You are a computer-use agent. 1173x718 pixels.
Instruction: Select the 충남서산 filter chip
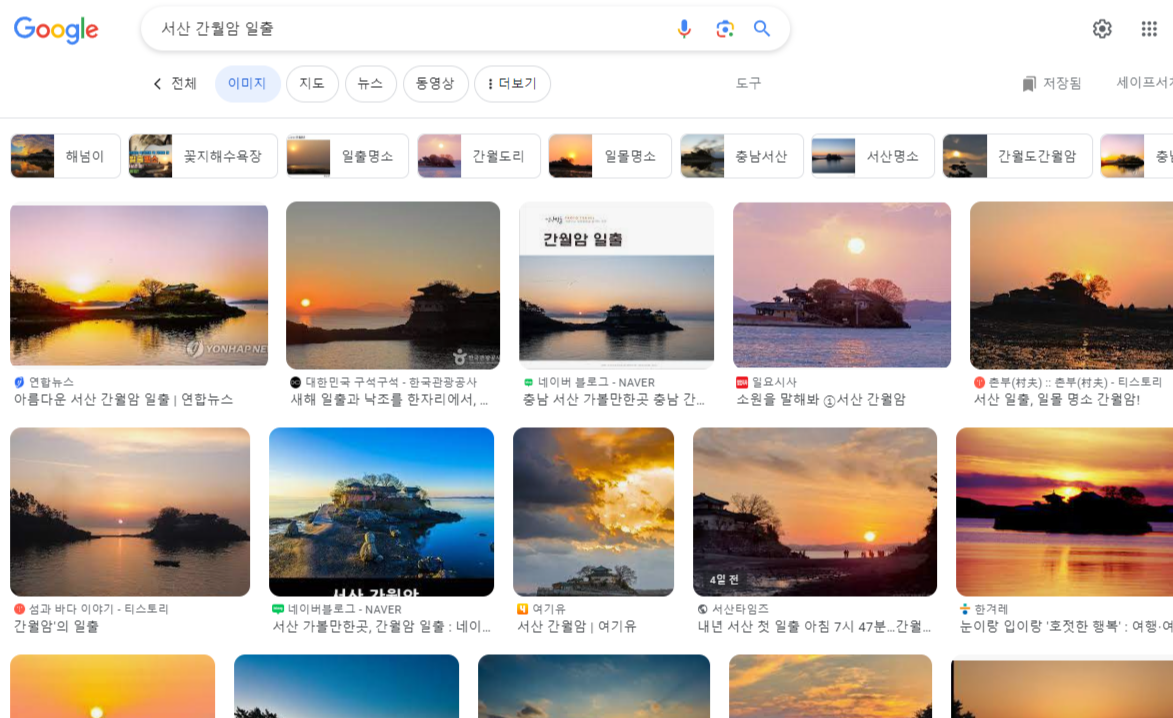pos(741,156)
